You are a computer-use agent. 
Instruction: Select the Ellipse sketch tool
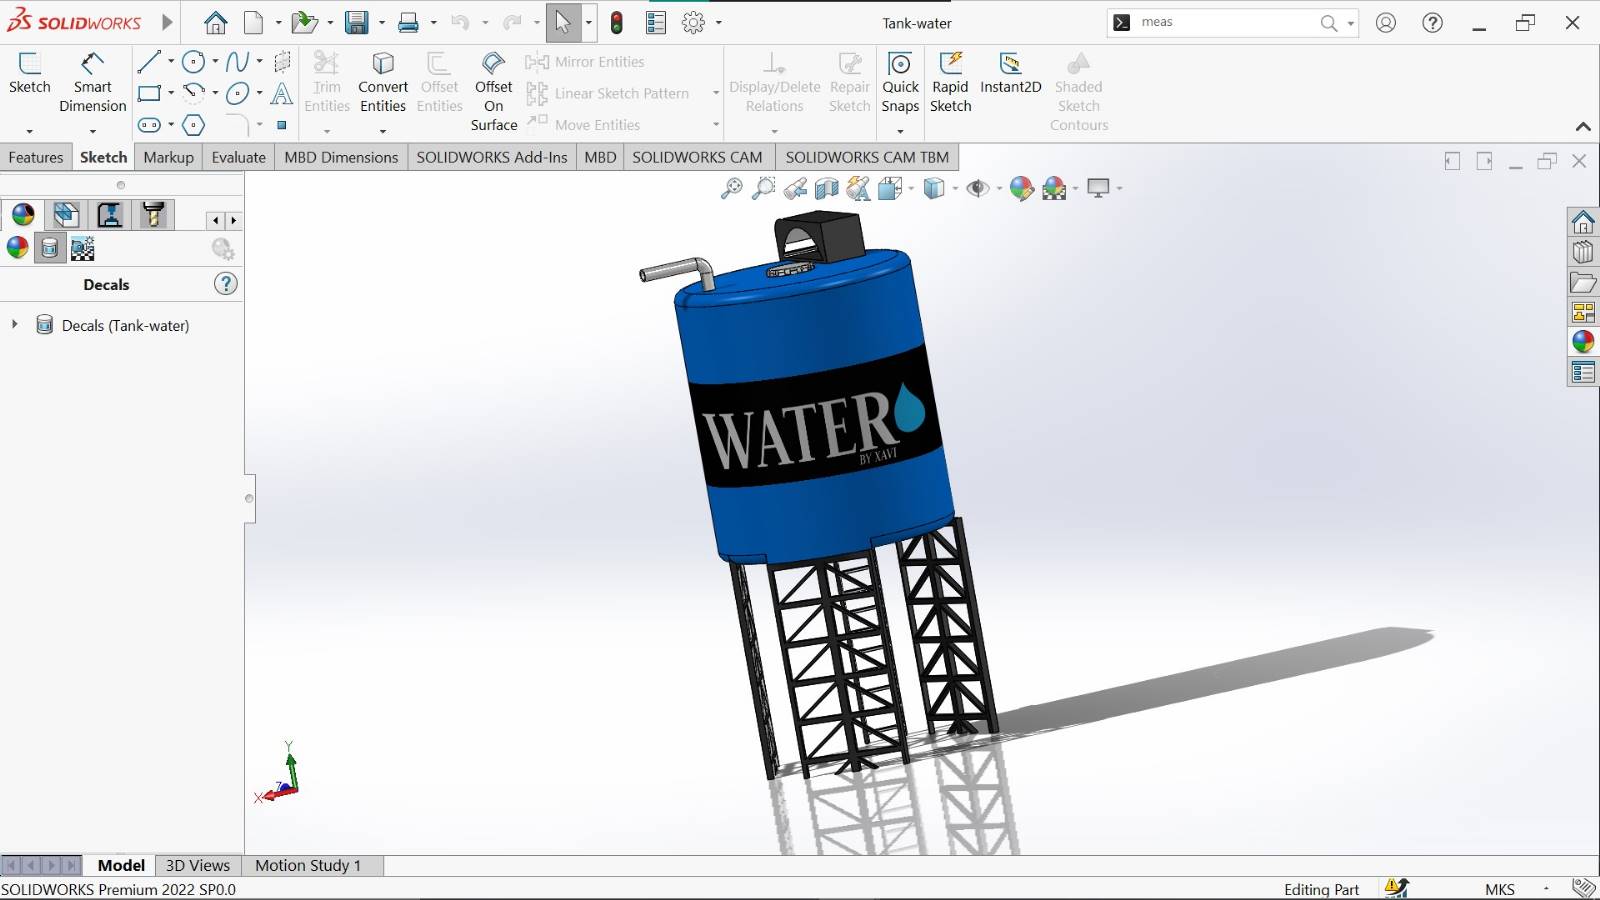237,94
